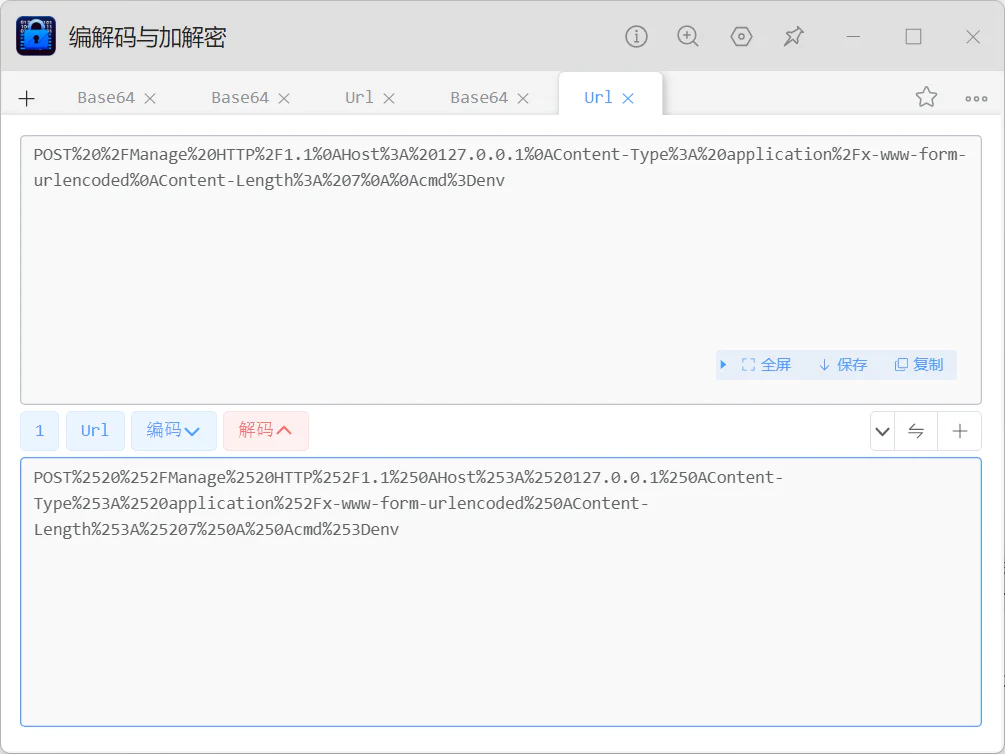Expand the 编码 encode dropdown
Image resolution: width=1005 pixels, height=754 pixels.
(174, 431)
